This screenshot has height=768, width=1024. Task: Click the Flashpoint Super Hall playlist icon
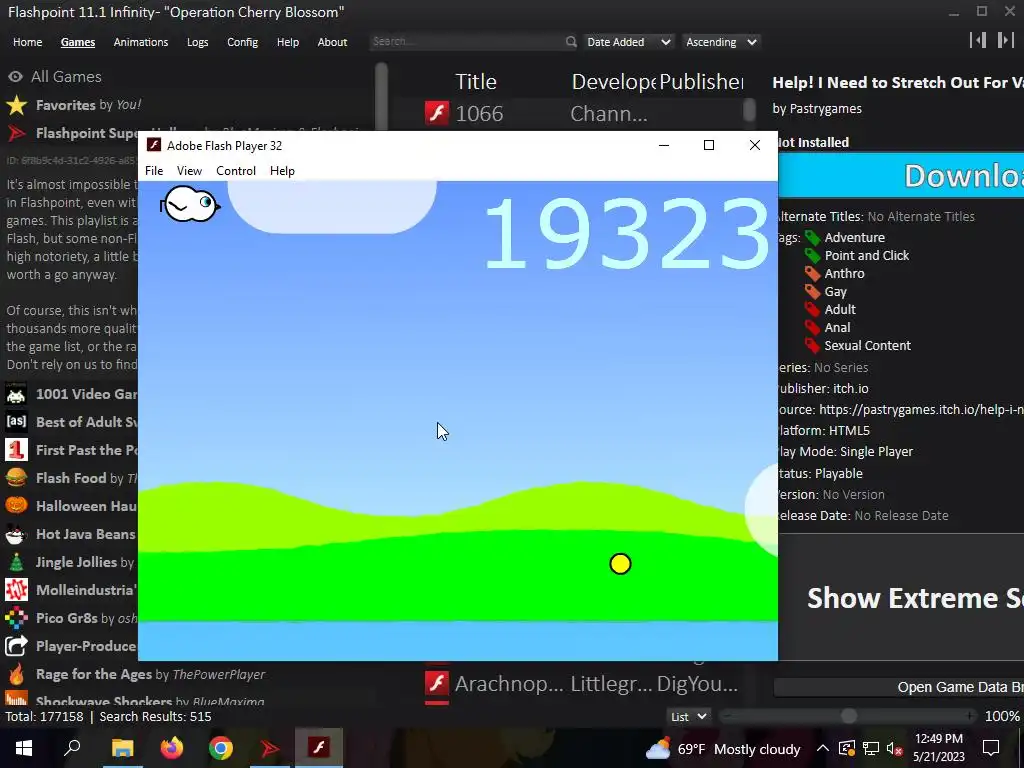(16, 133)
